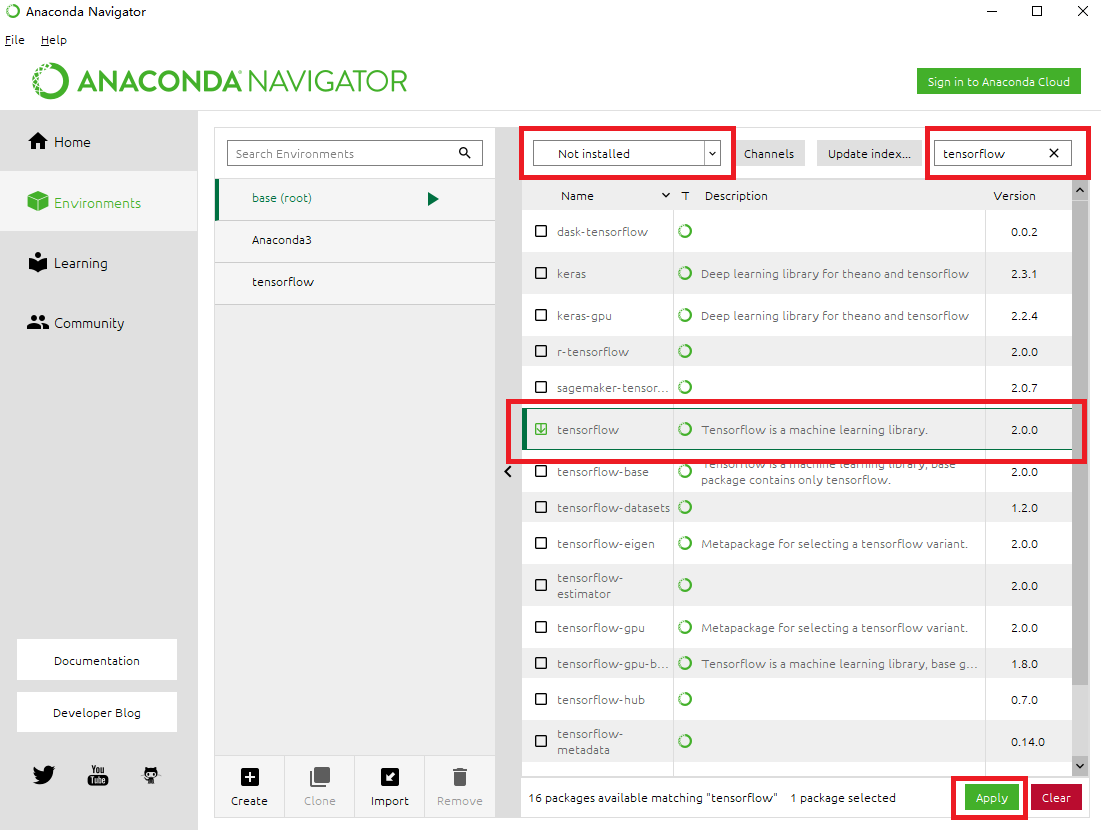1101x830 pixels.
Task: Sign in to Anaconda Cloud
Action: (998, 81)
